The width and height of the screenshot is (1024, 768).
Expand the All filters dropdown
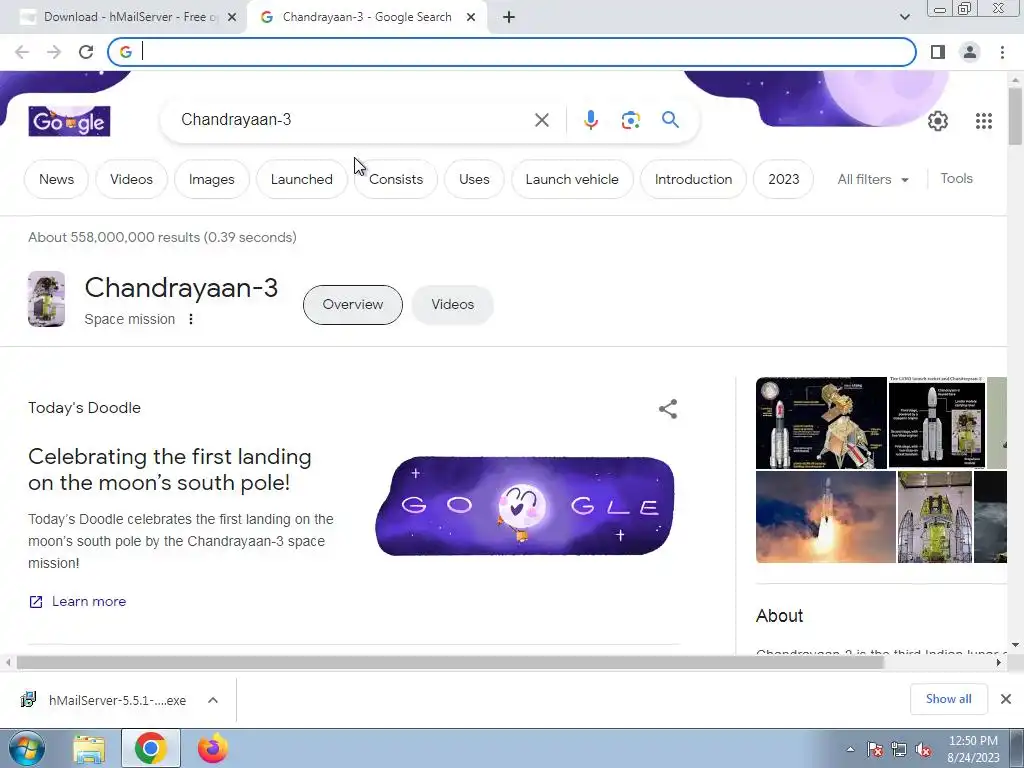[873, 179]
